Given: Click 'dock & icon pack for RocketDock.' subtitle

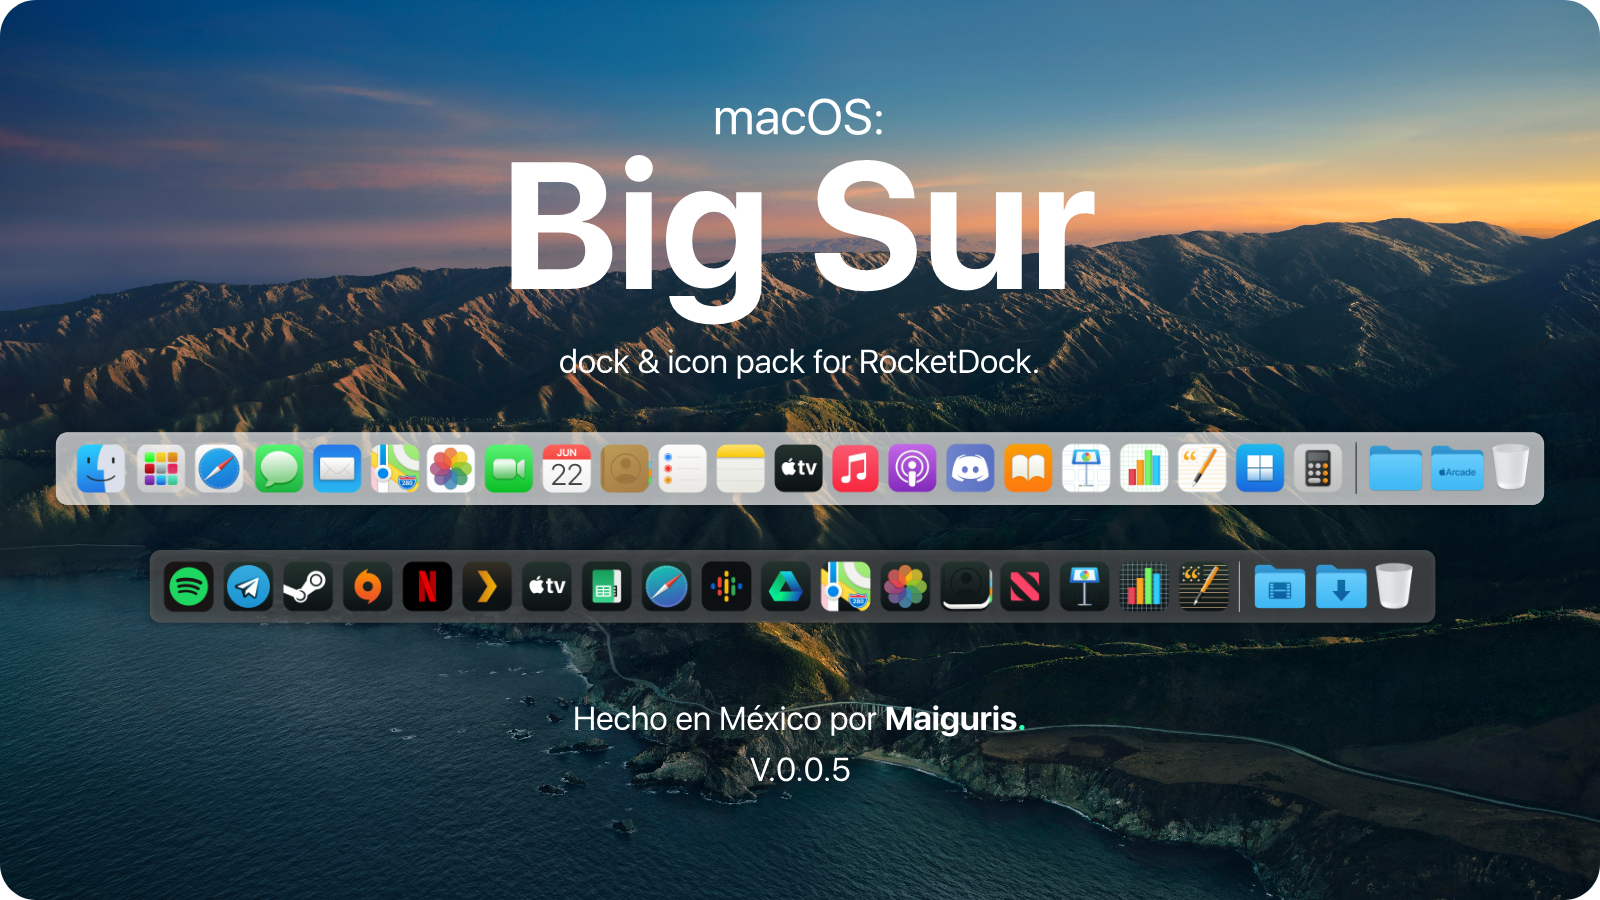Looking at the screenshot, I should tap(799, 362).
